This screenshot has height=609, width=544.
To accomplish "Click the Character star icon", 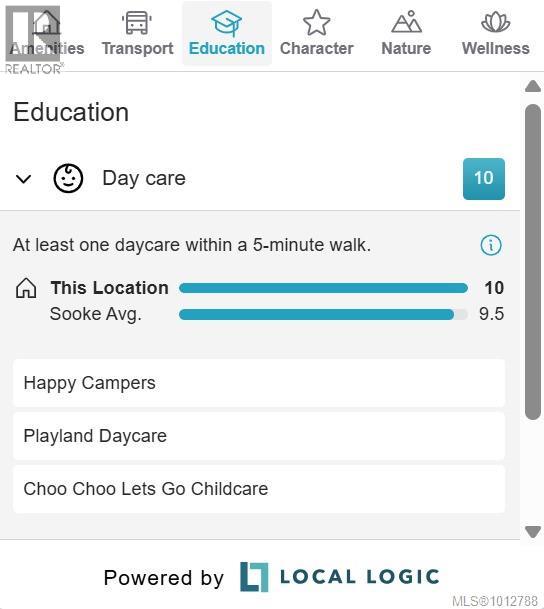I will click(x=316, y=23).
